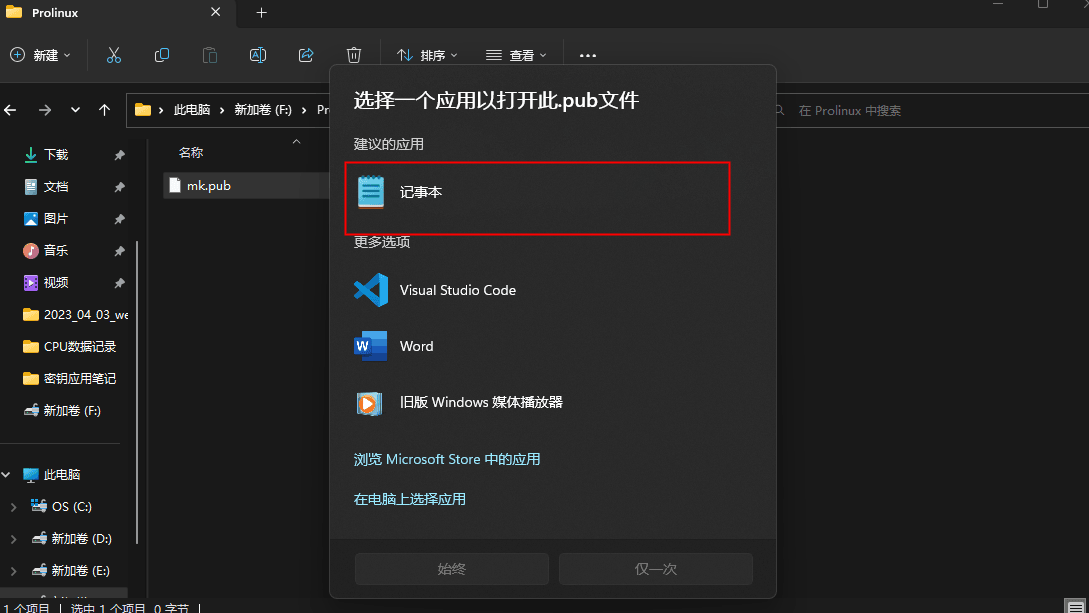Click the Delete trash icon
The width and height of the screenshot is (1089, 613).
click(354, 56)
